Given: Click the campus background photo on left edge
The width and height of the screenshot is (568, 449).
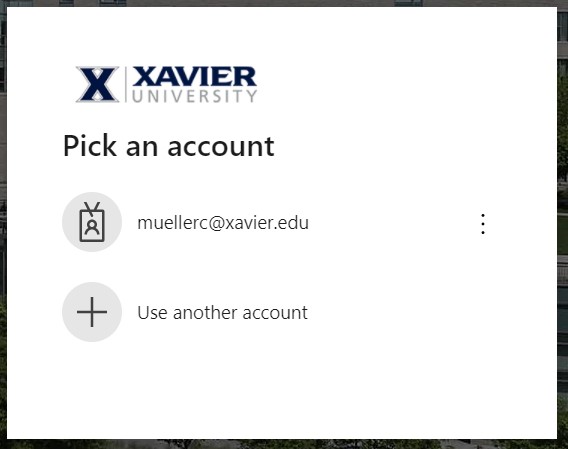Looking at the screenshot, I should click(3, 225).
